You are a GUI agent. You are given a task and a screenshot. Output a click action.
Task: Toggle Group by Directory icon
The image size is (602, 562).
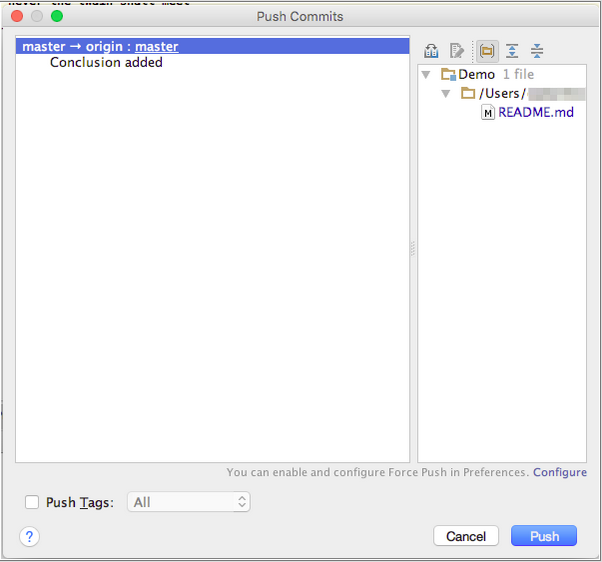click(x=487, y=51)
